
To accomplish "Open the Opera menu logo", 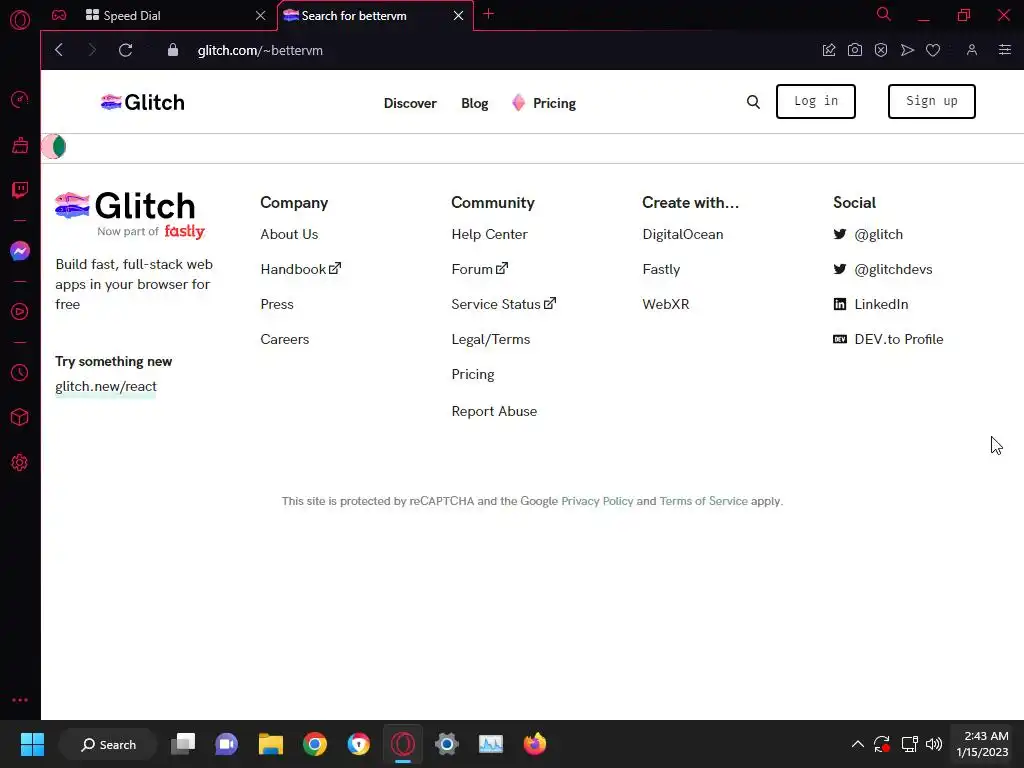I will [20, 20].
